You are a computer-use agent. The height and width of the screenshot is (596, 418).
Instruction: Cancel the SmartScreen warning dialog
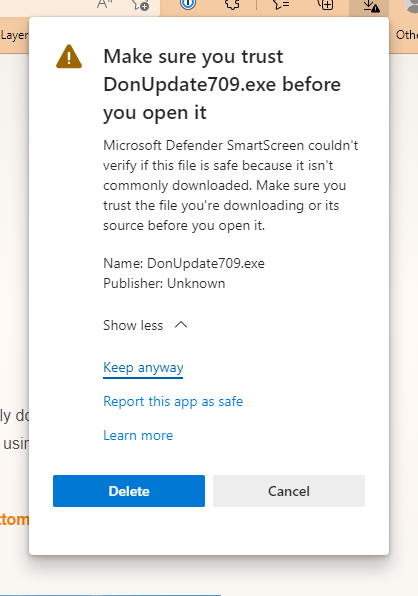point(289,491)
